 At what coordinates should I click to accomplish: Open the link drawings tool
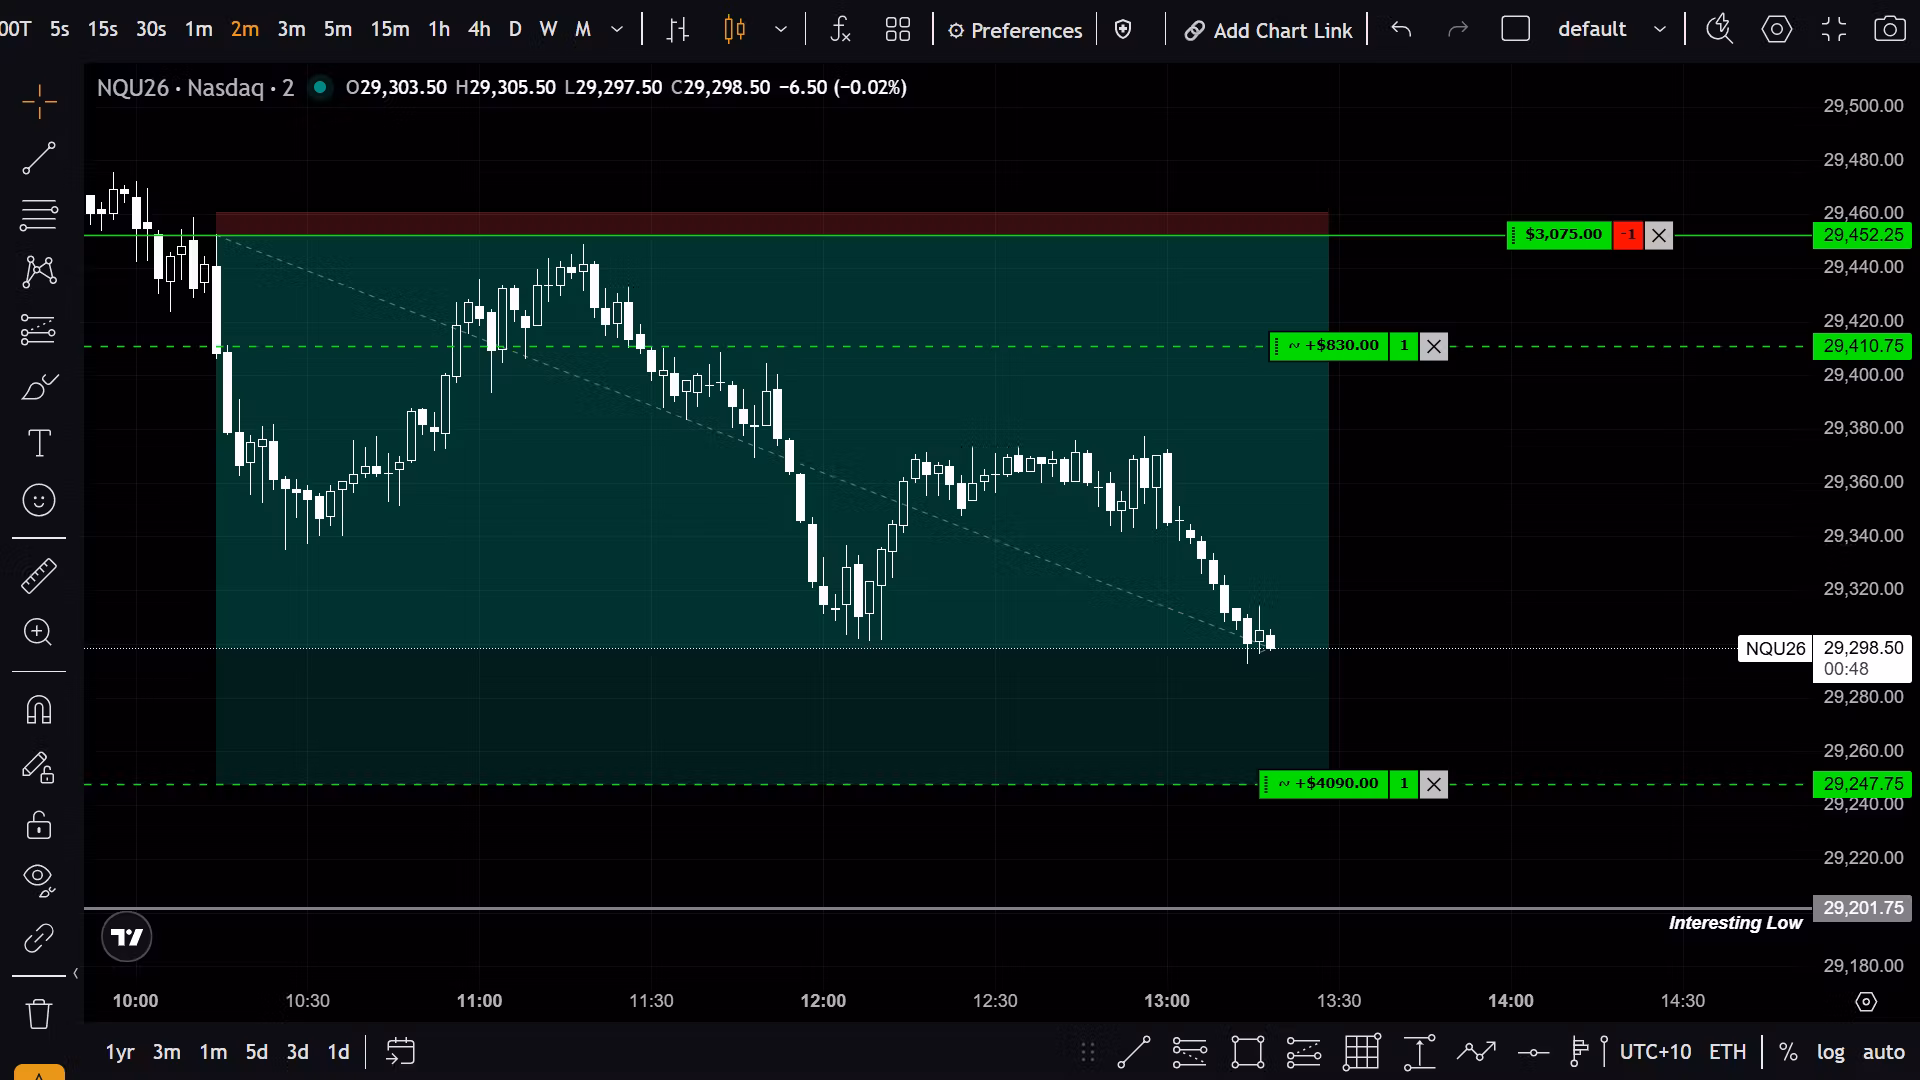[x=39, y=938]
